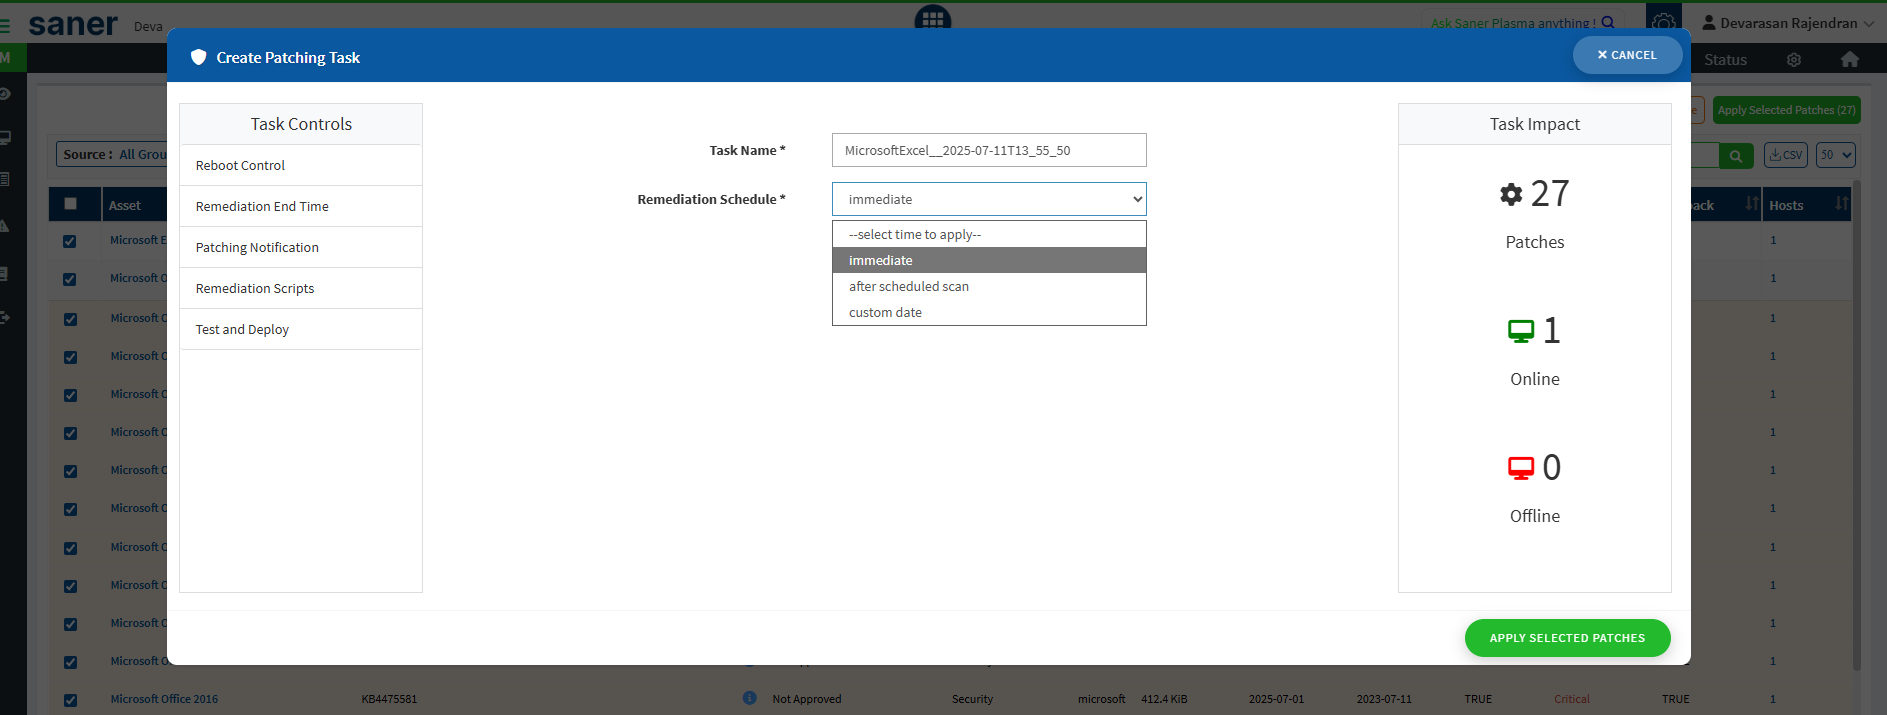Click info icon beside Not Approved

pyautogui.click(x=750, y=698)
